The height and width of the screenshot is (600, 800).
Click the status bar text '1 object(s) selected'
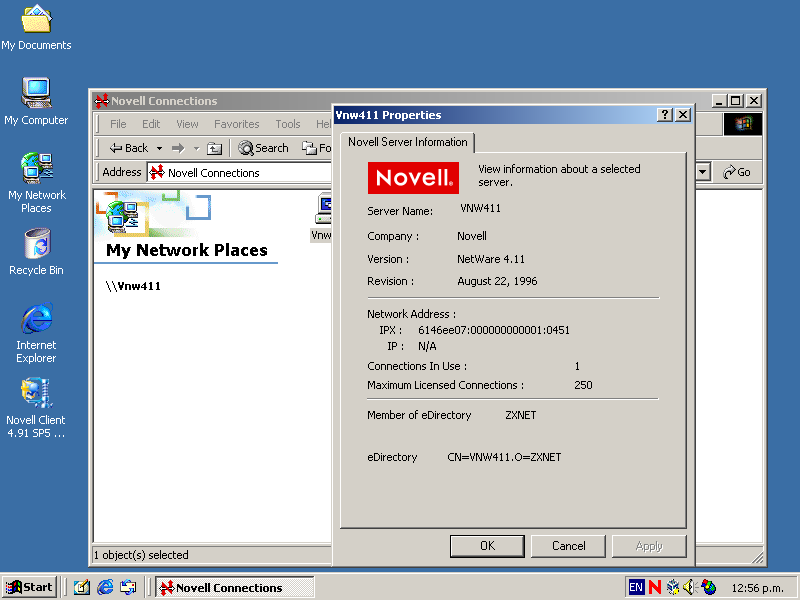click(141, 555)
